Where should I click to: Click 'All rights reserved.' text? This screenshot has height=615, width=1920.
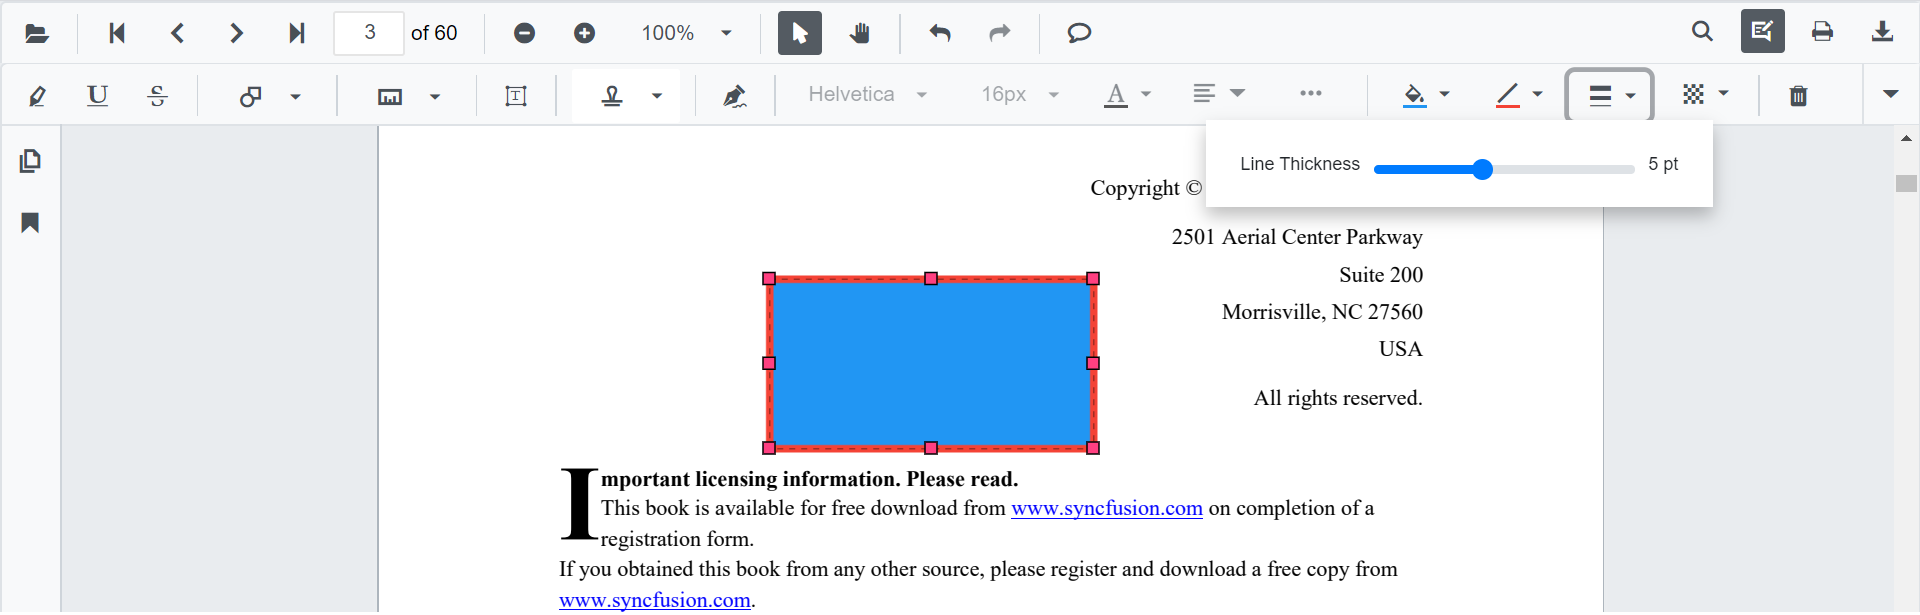(x=1338, y=398)
